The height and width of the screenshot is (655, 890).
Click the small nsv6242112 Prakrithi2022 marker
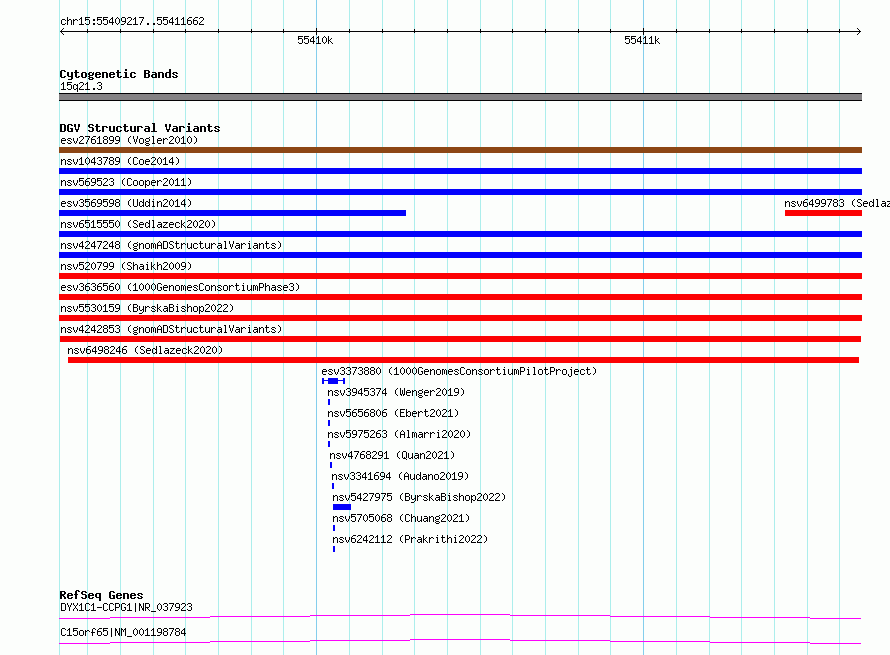(x=334, y=549)
